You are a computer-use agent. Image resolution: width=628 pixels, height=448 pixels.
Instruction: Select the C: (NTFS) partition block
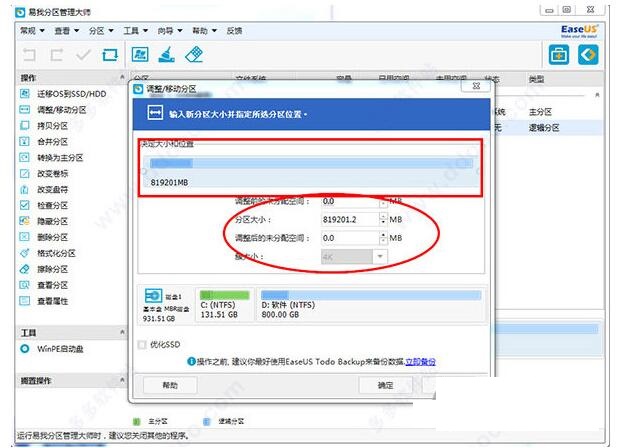coord(224,304)
